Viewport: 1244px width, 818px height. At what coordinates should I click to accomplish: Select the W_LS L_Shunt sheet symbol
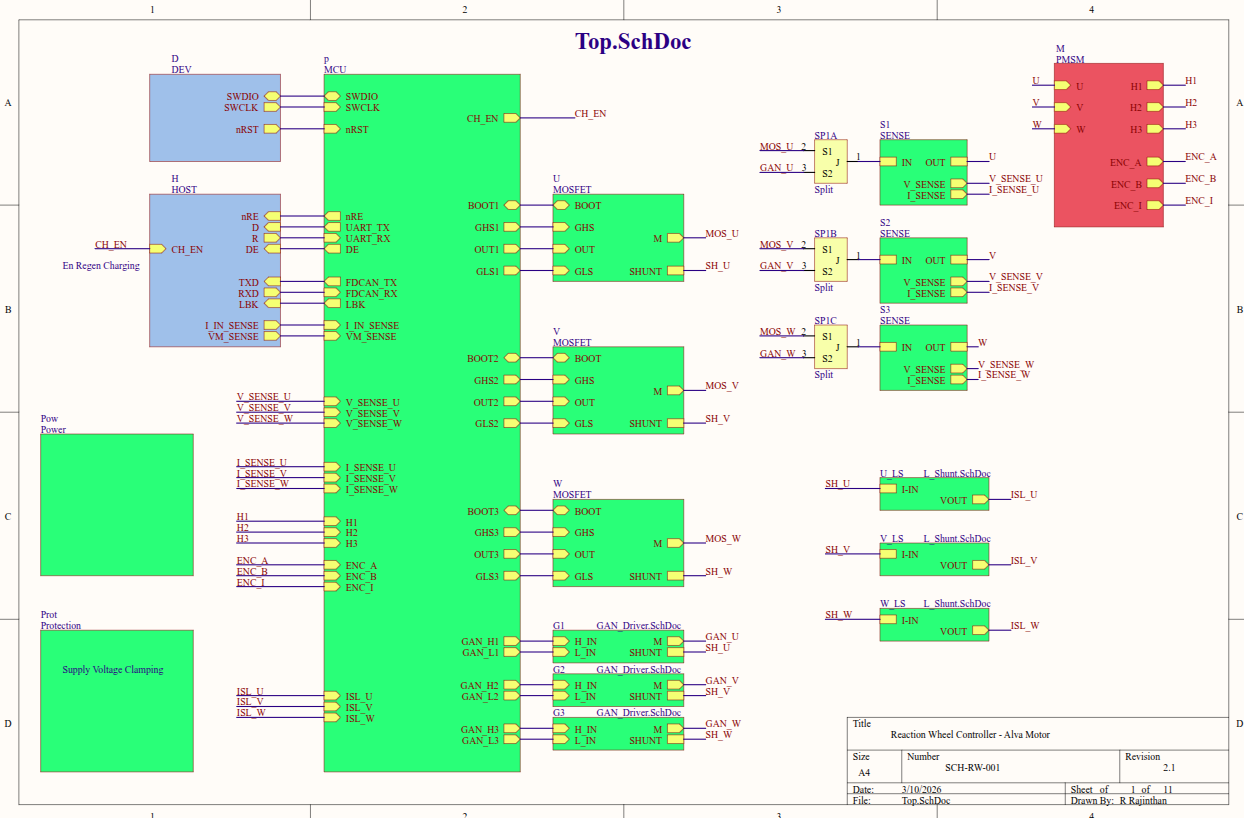[934, 625]
